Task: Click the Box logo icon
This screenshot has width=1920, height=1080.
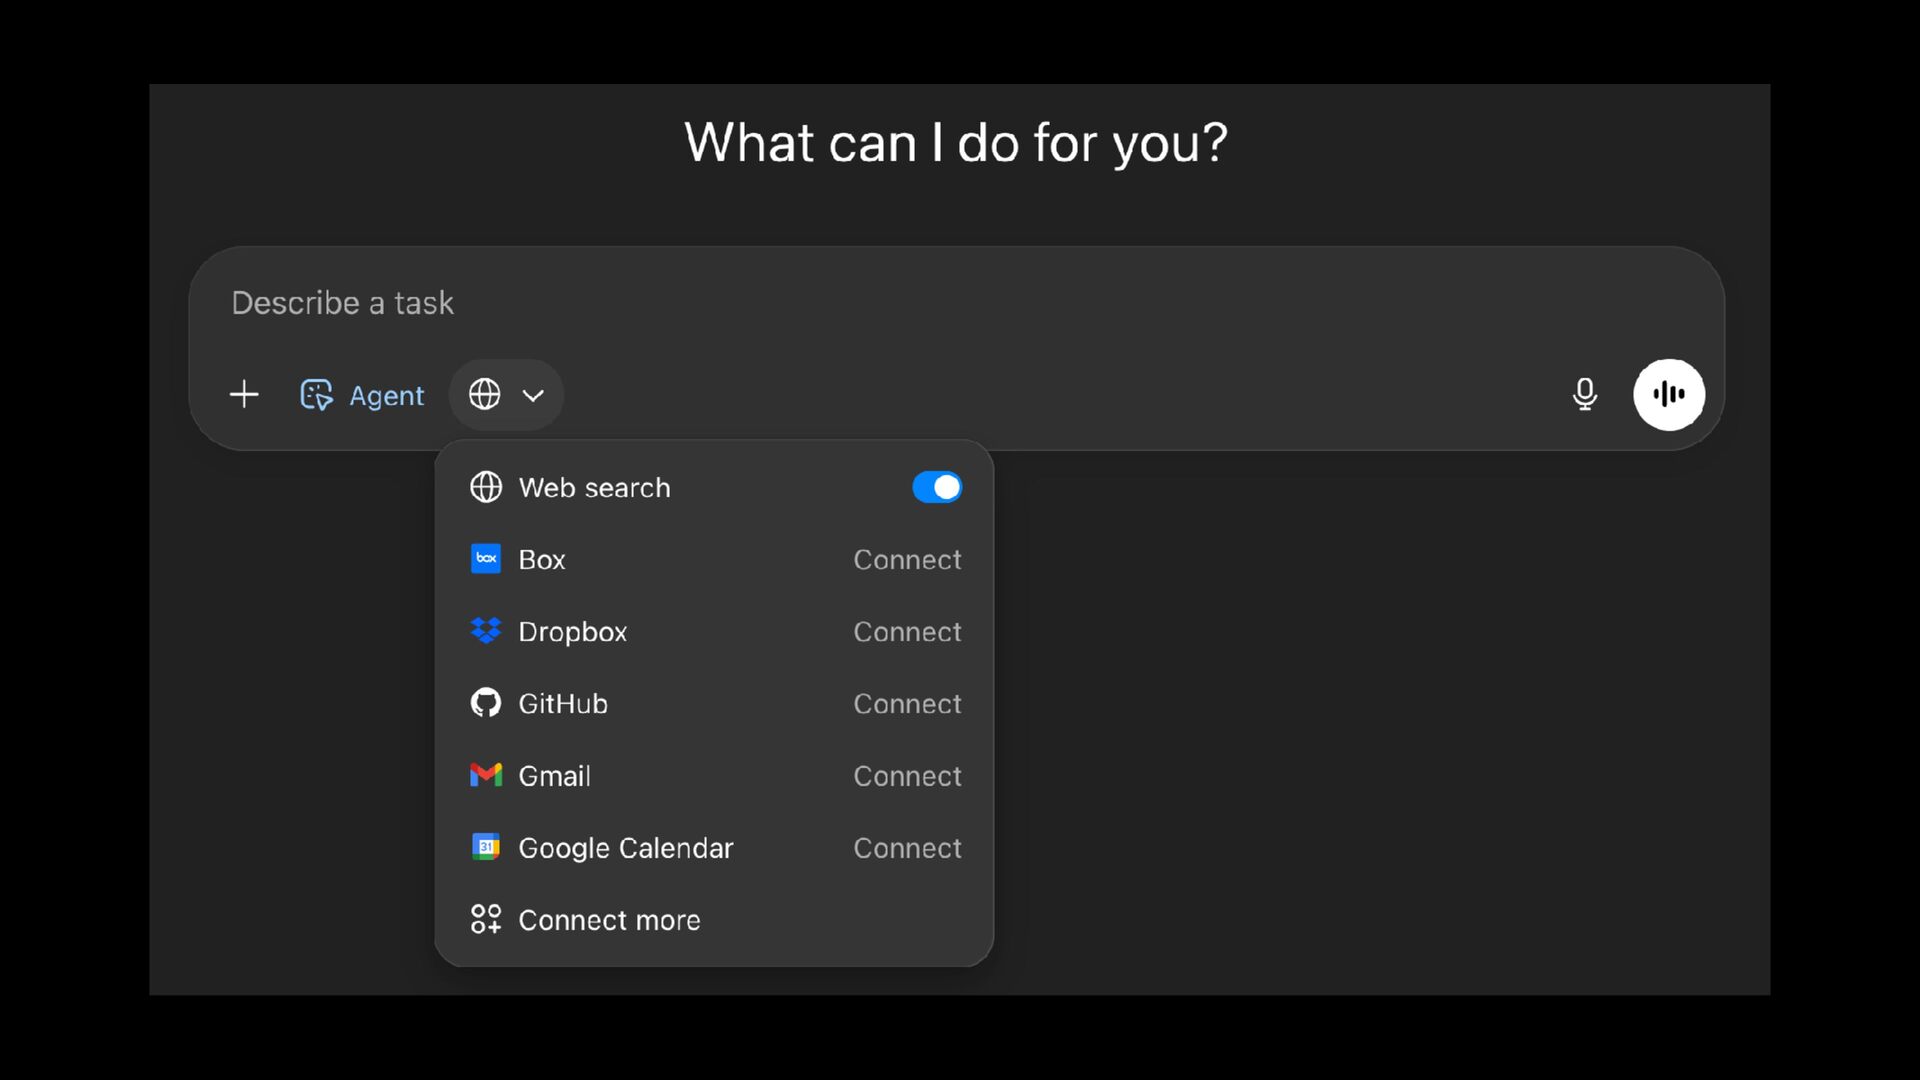Action: (486, 559)
